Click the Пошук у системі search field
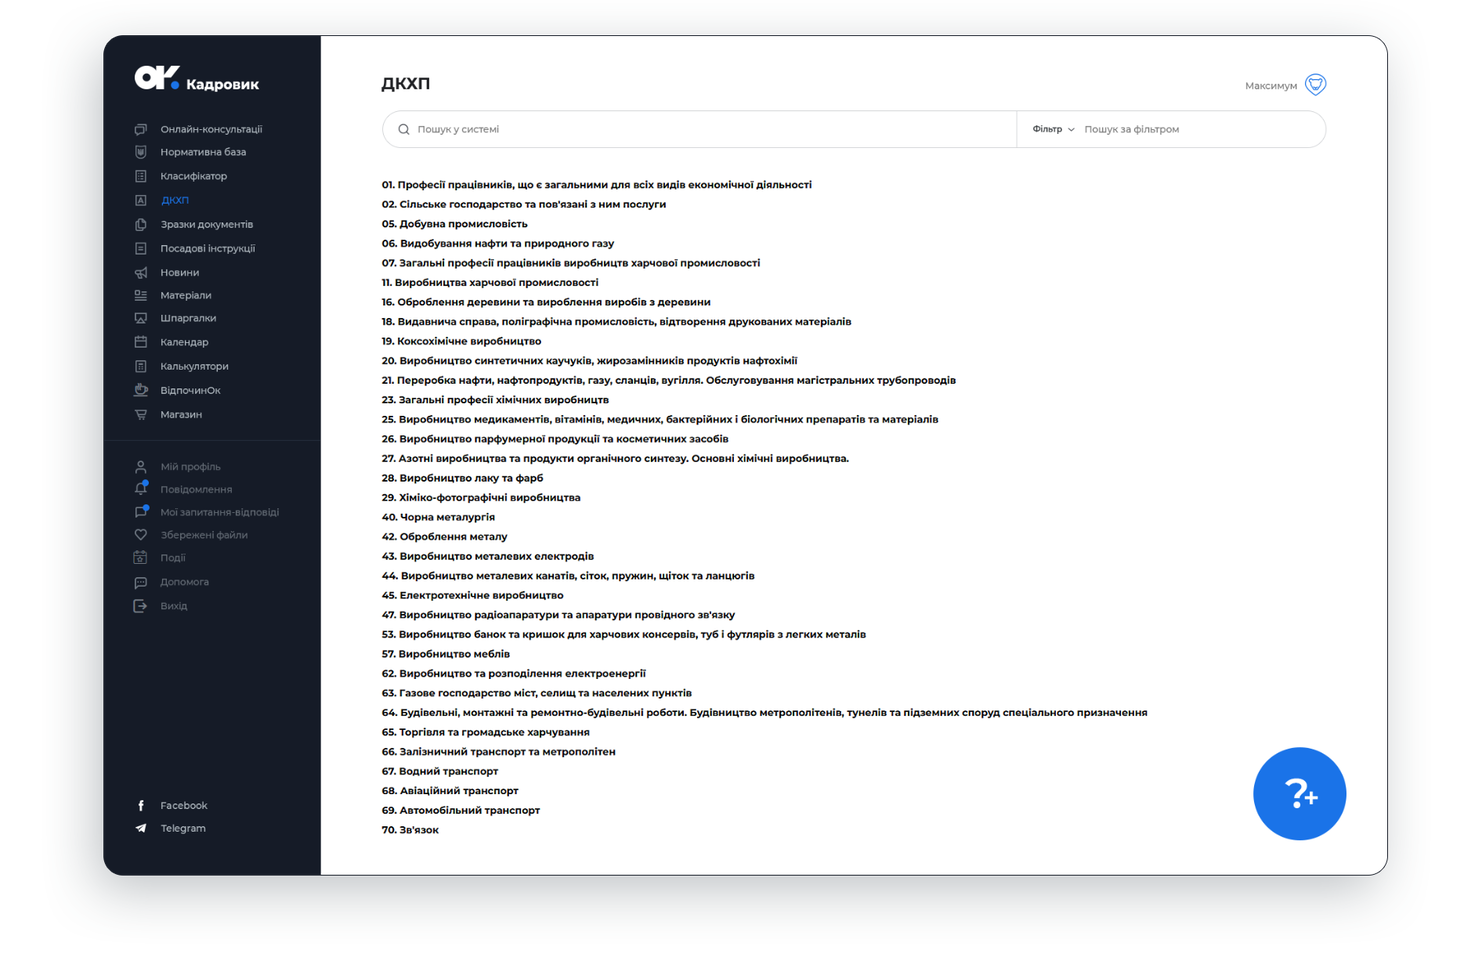This screenshot has width=1482, height=957. click(700, 129)
